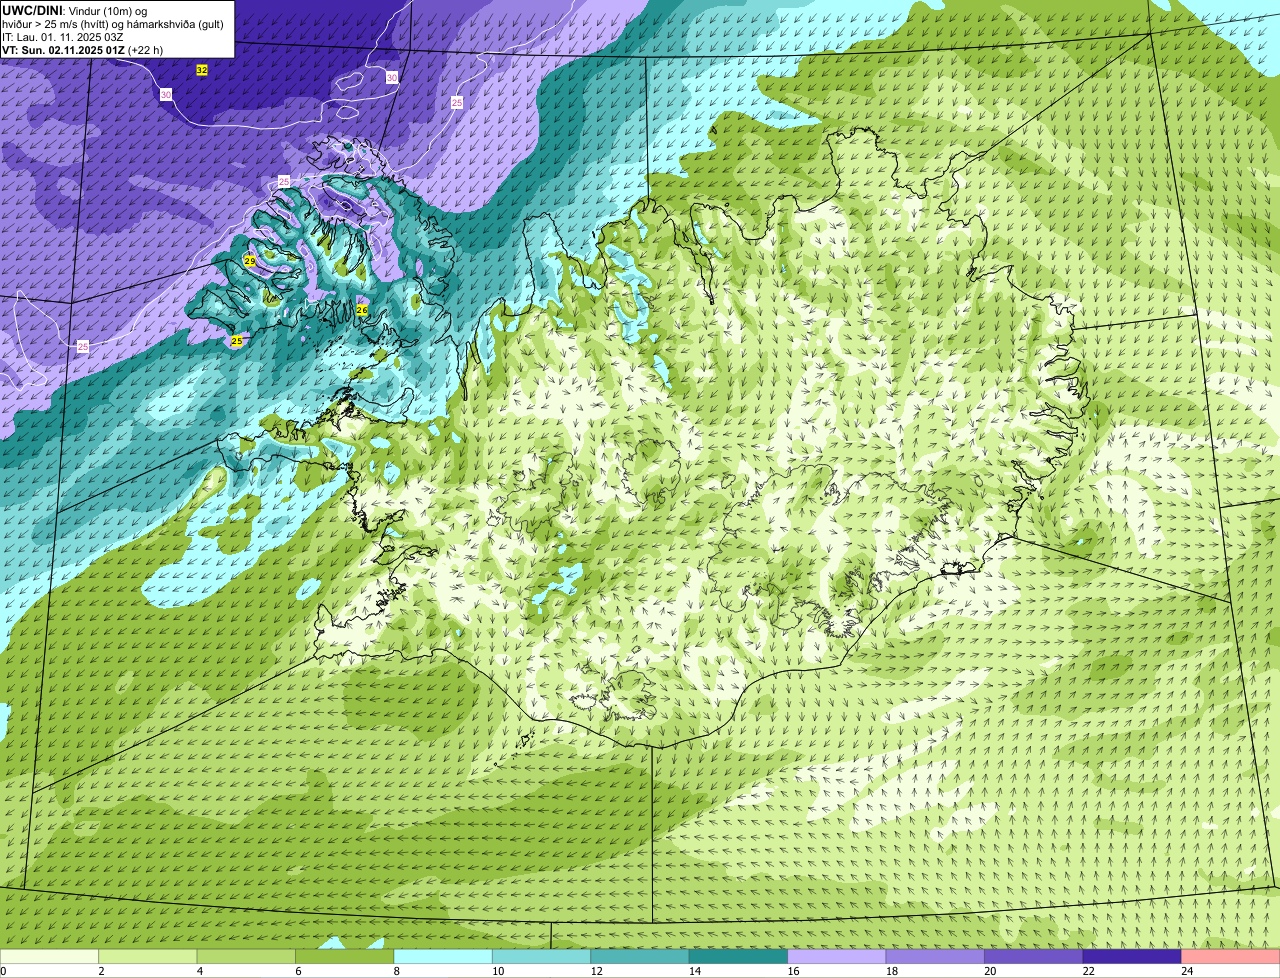The height and width of the screenshot is (978, 1280).
Task: Click the legend scale value 10
Action: (x=498, y=971)
